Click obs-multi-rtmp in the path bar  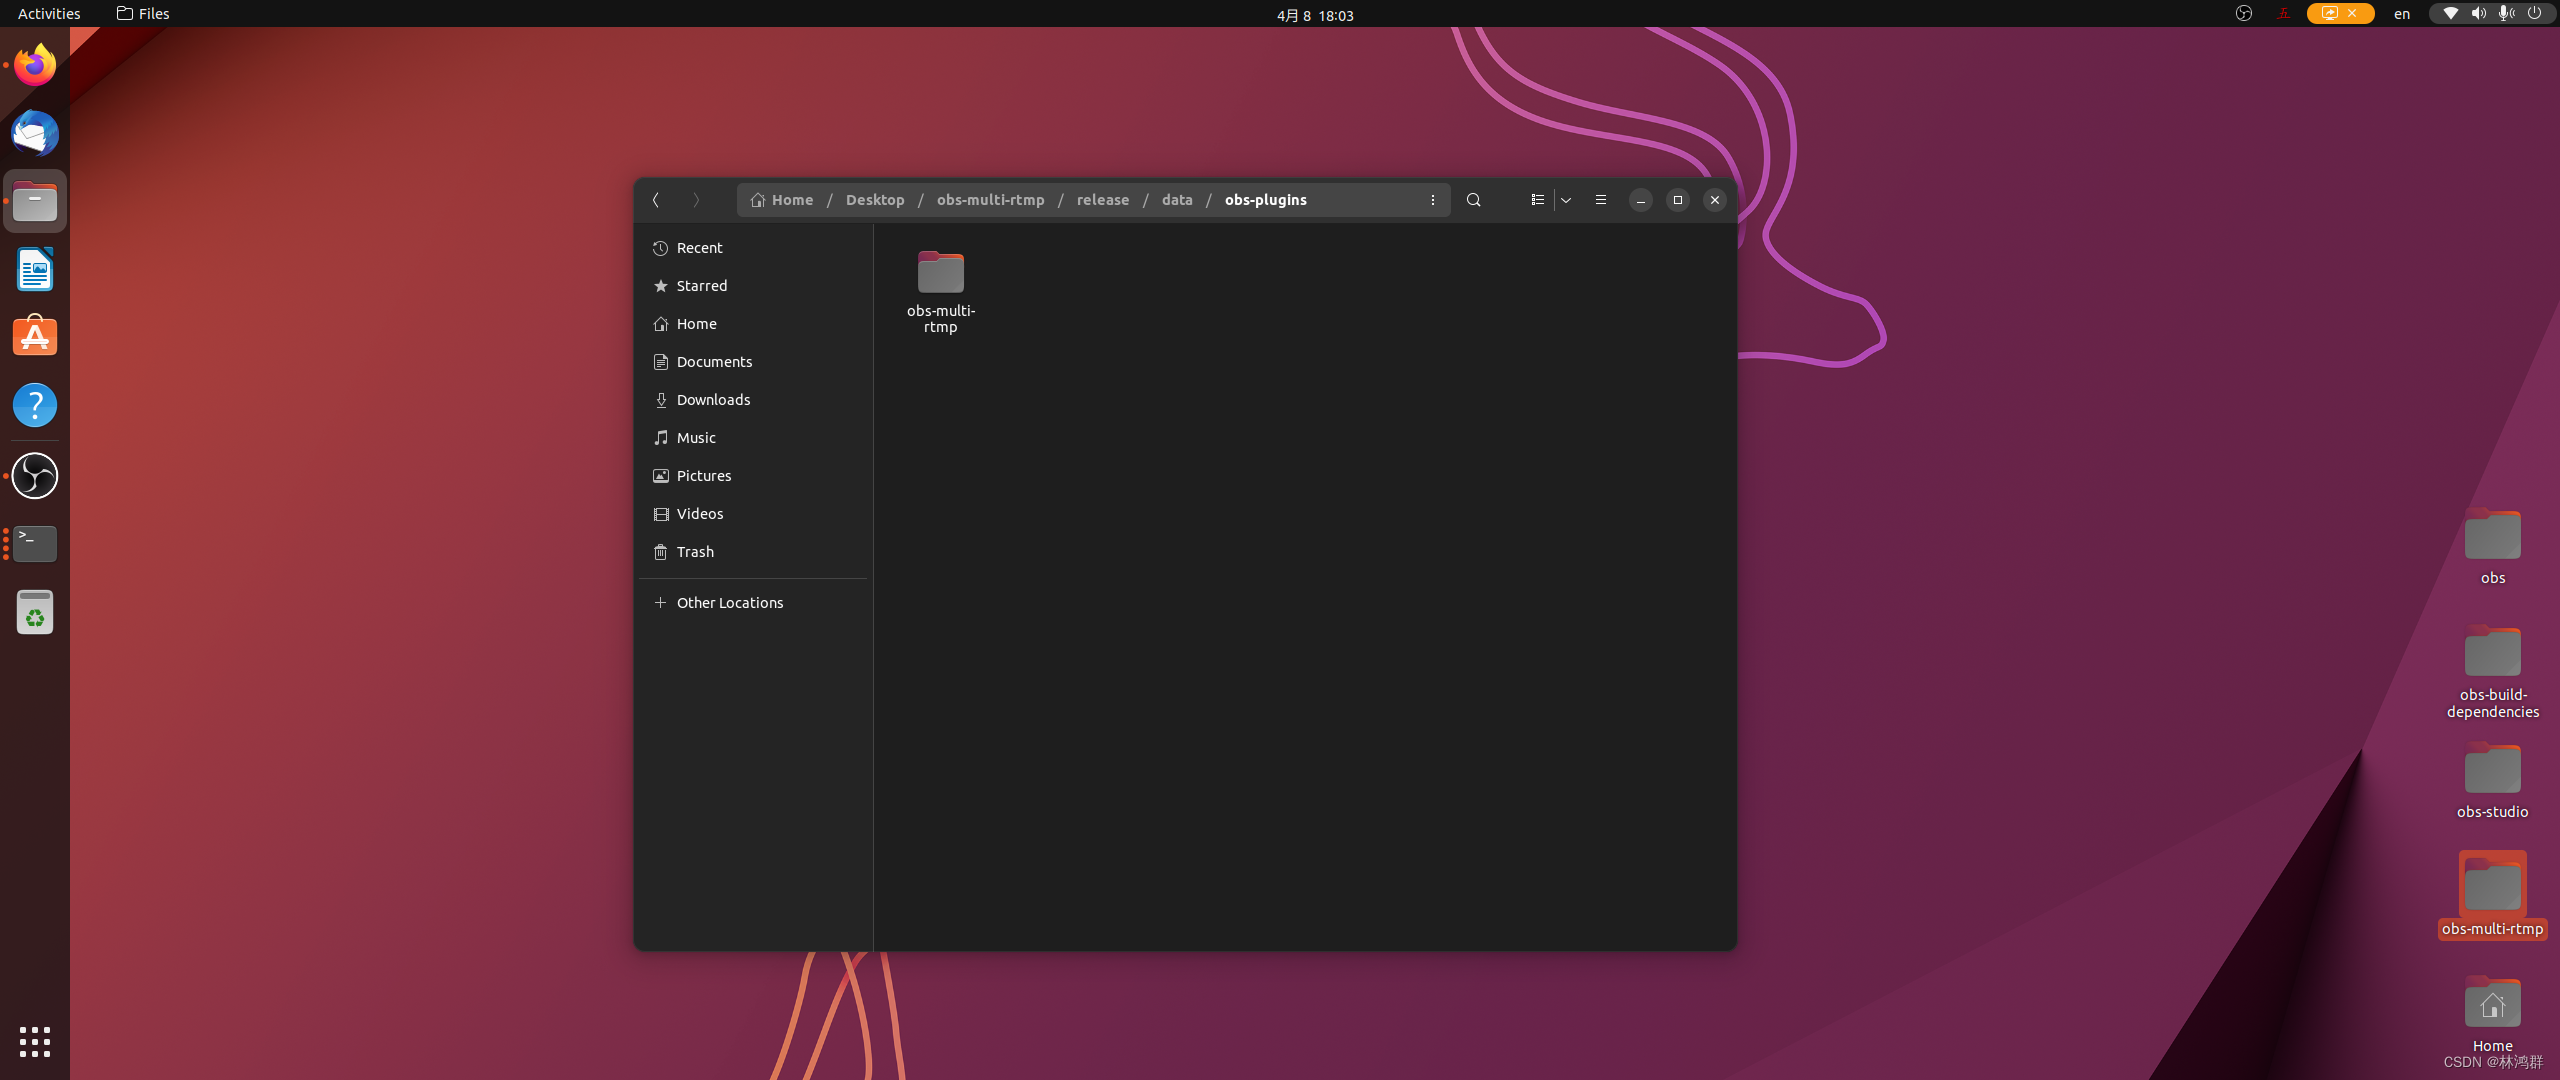click(990, 200)
